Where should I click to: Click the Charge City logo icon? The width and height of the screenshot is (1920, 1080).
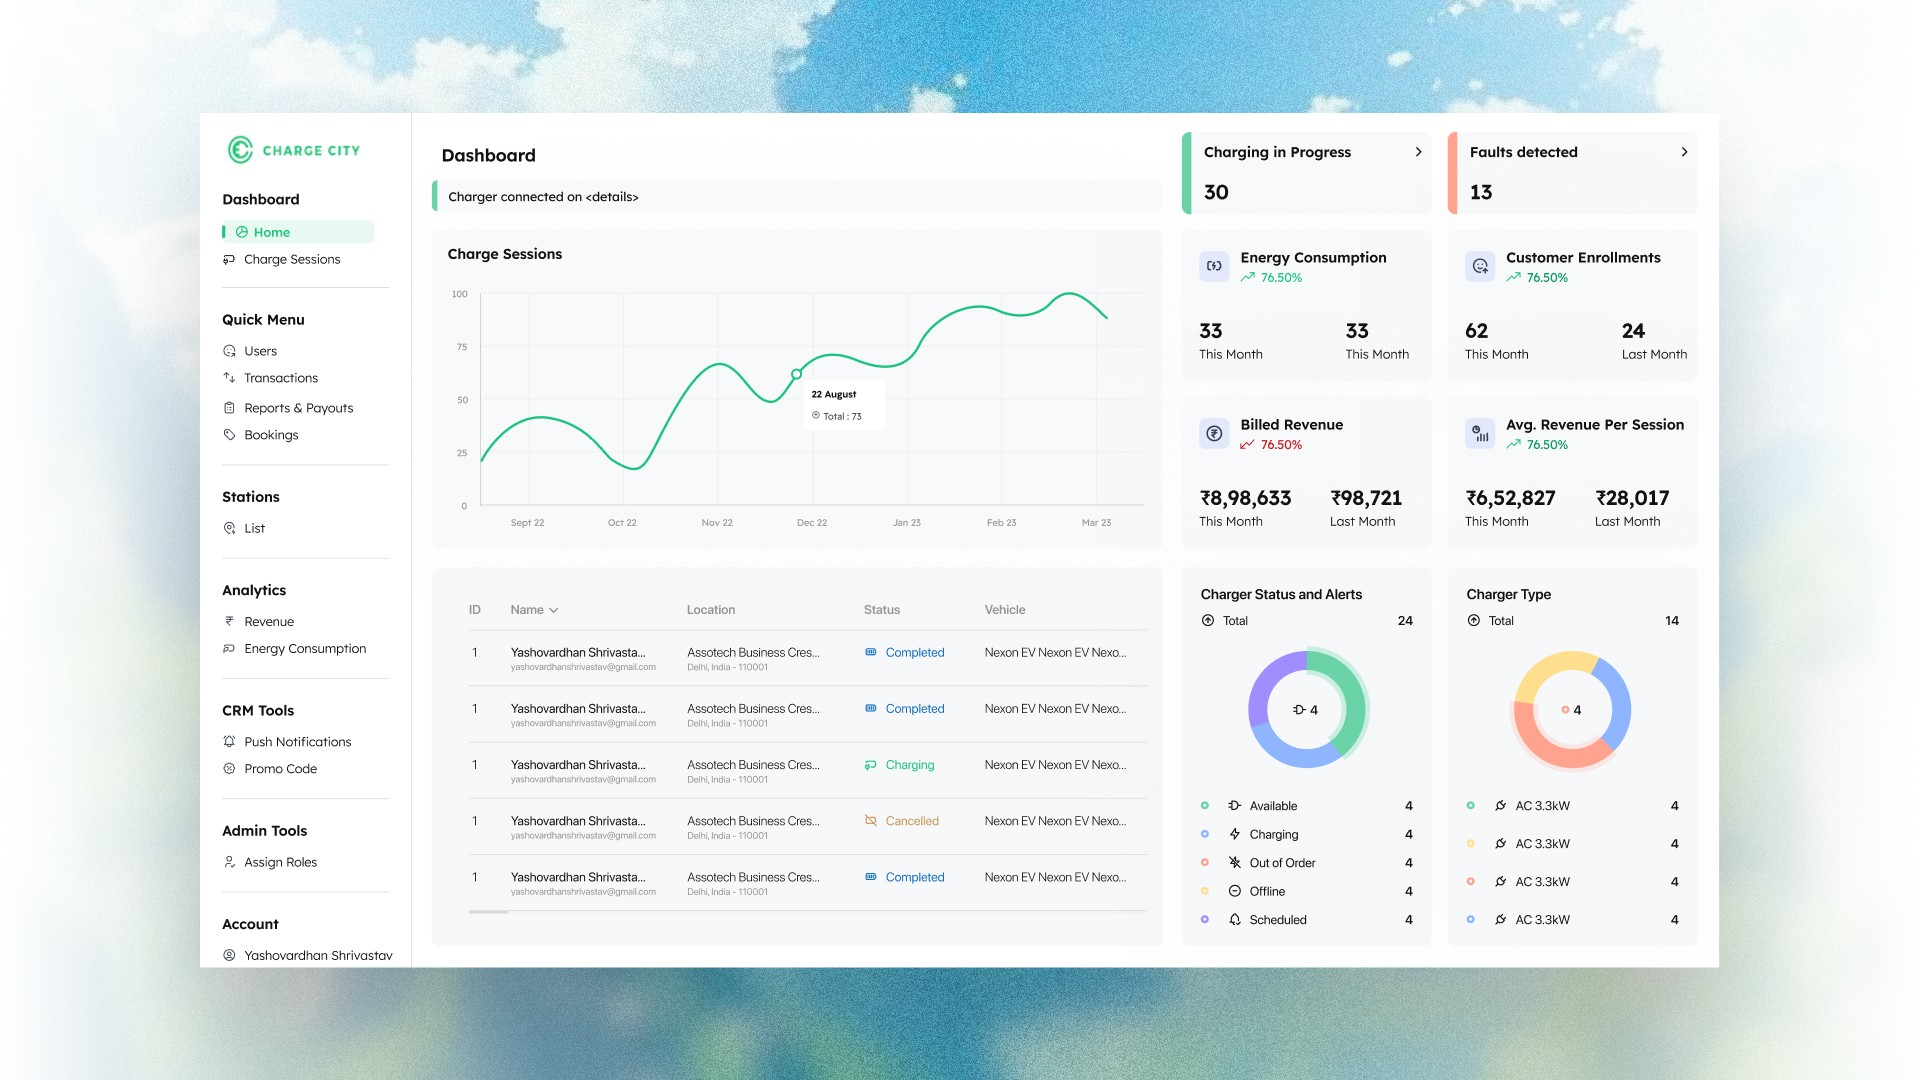(x=240, y=150)
